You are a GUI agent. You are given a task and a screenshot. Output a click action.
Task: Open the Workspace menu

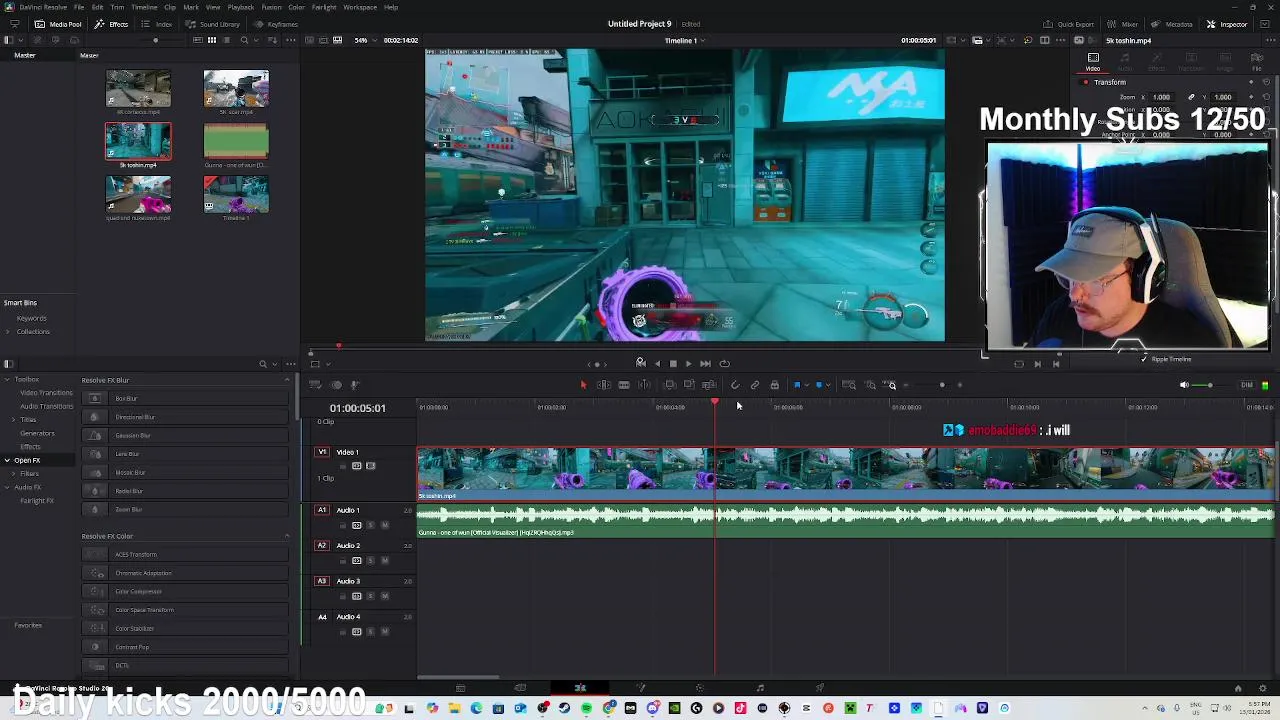click(x=360, y=7)
